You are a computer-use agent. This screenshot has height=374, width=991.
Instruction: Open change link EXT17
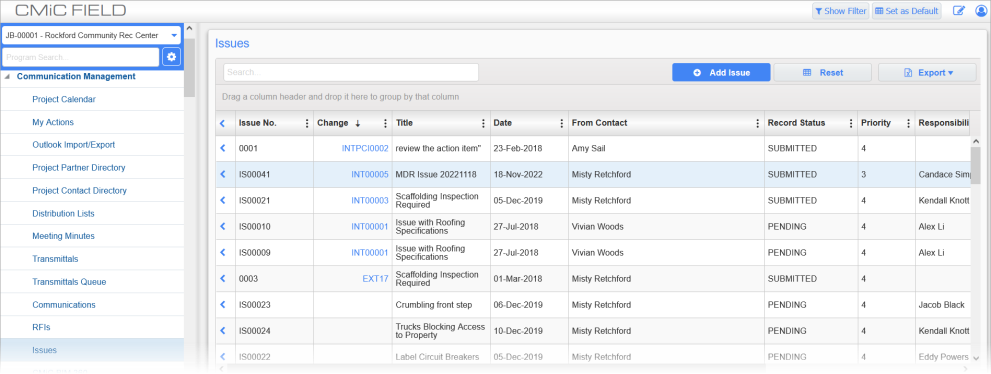(x=375, y=278)
